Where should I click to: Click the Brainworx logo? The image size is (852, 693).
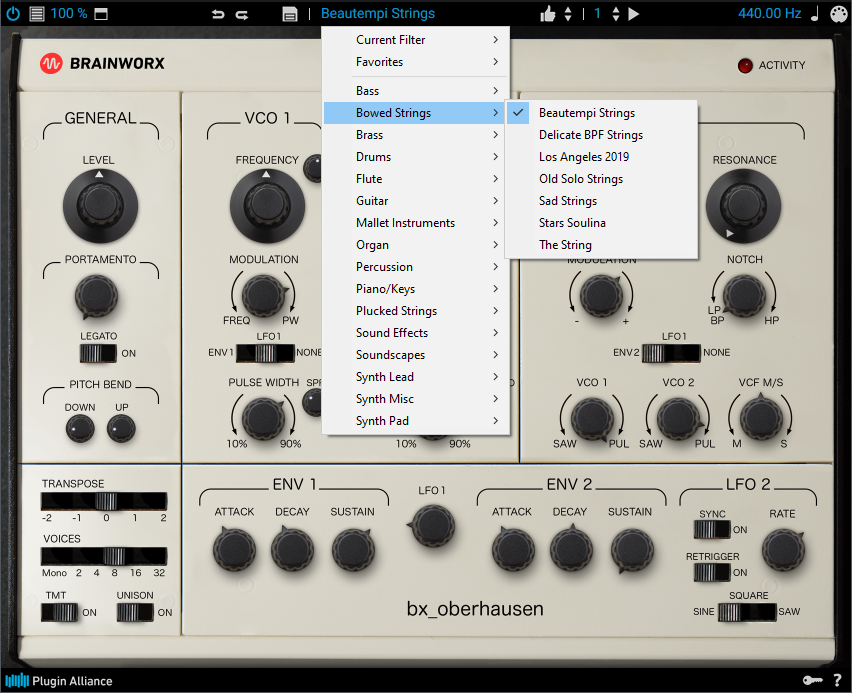click(102, 64)
